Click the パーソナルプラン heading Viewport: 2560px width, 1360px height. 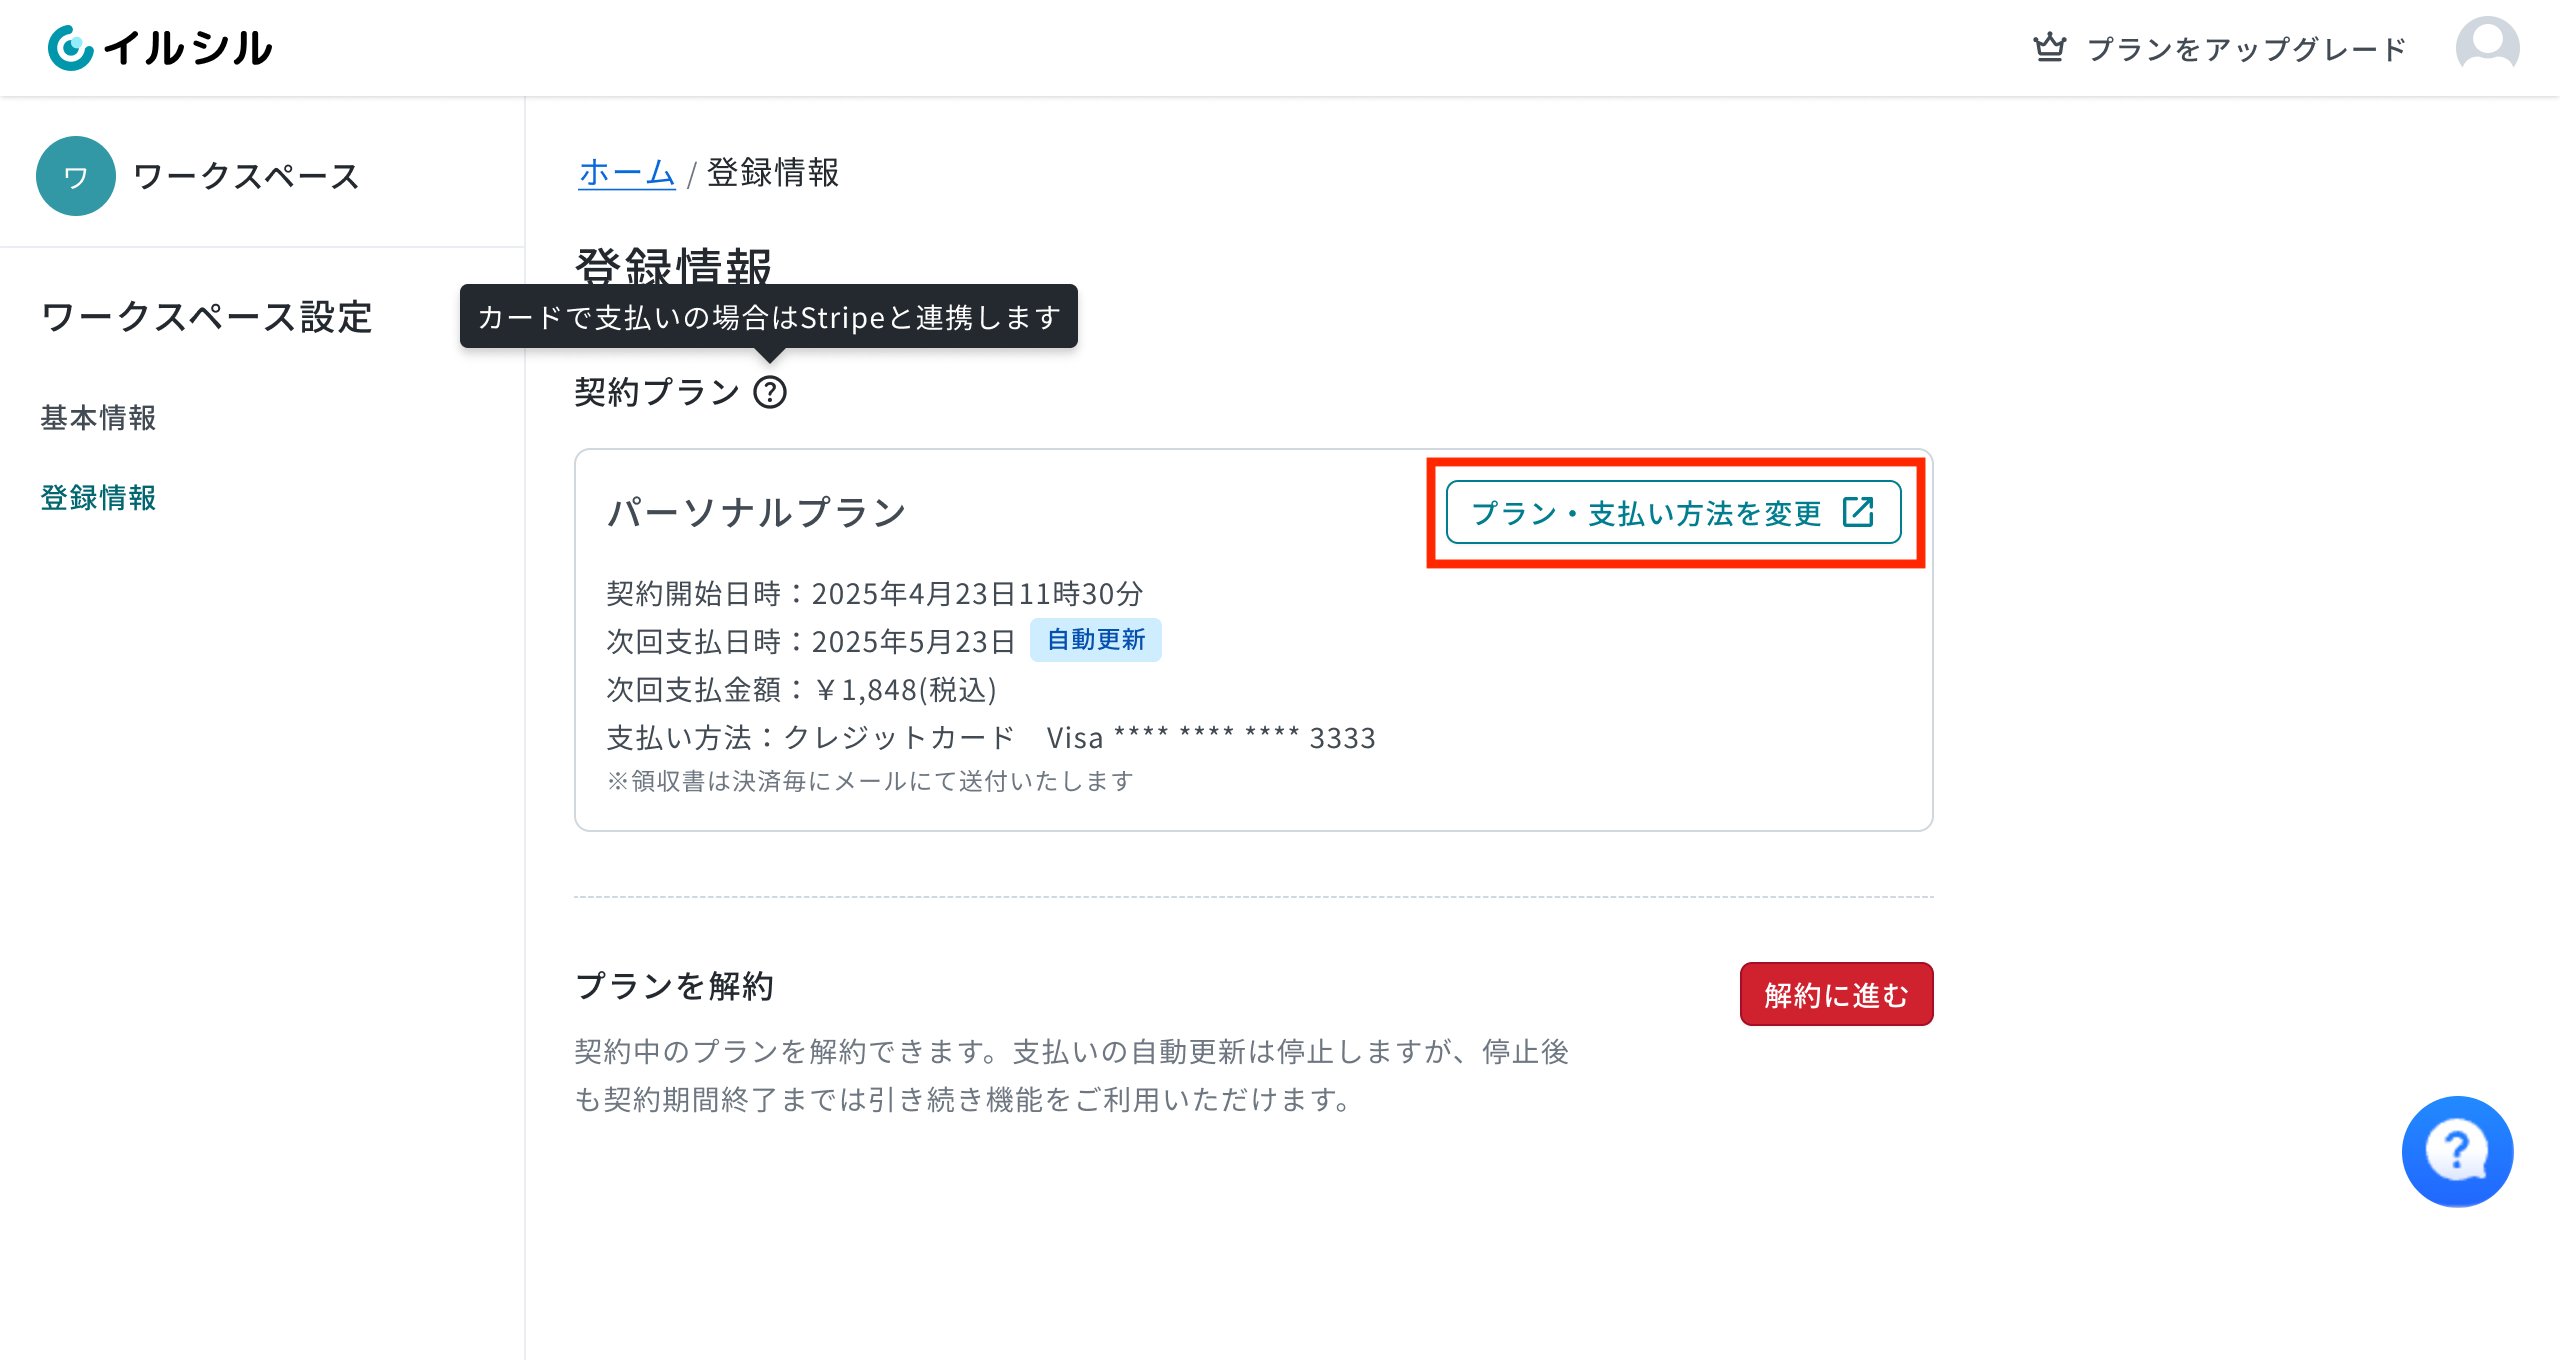pyautogui.click(x=757, y=512)
